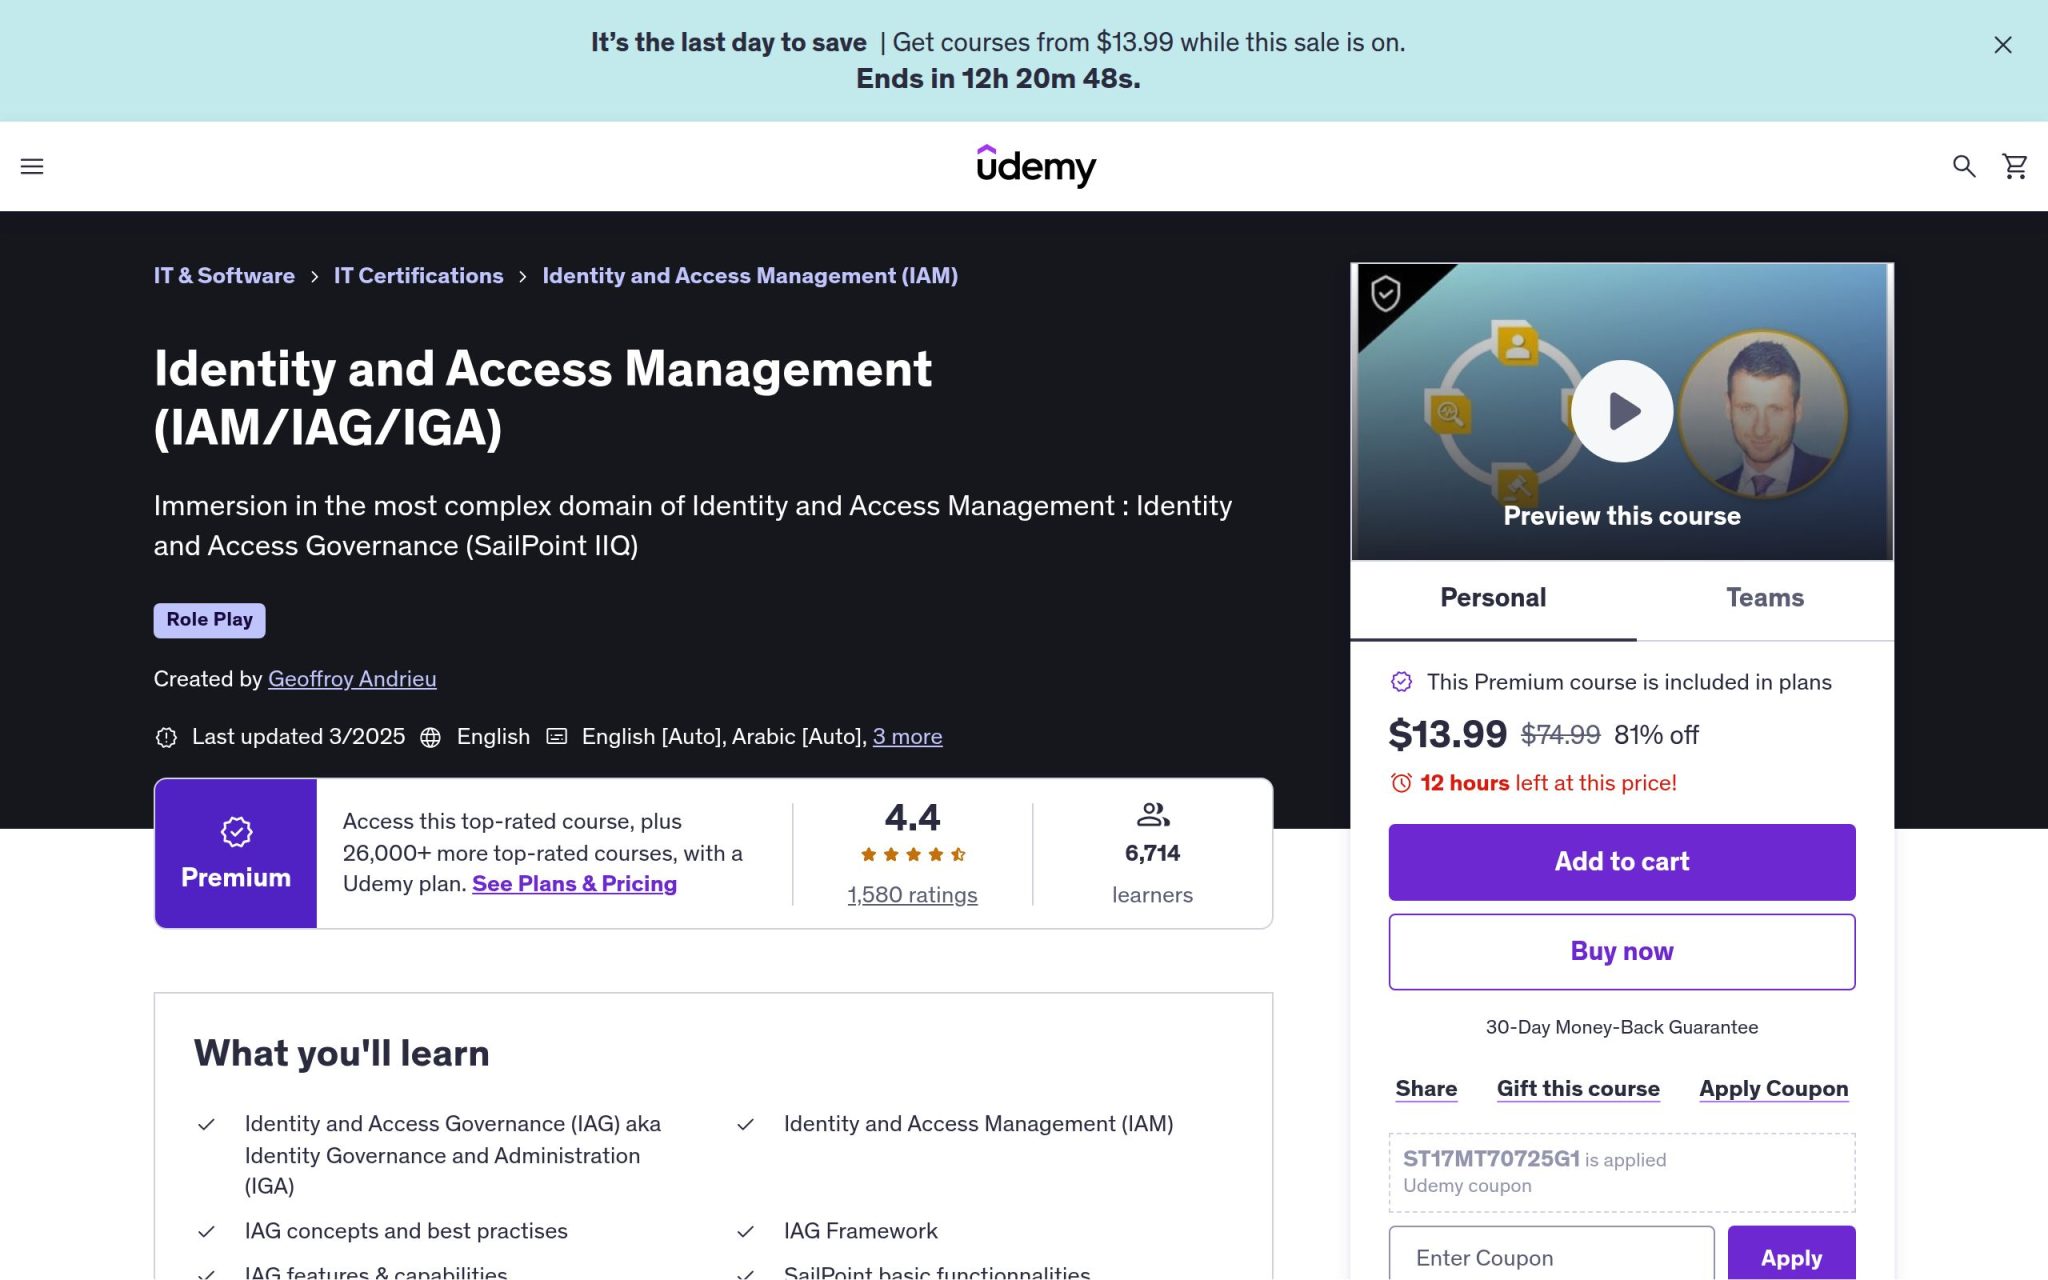Click checkmark beside IAG concepts and best practises
The width and height of the screenshot is (2048, 1280).
(x=206, y=1232)
